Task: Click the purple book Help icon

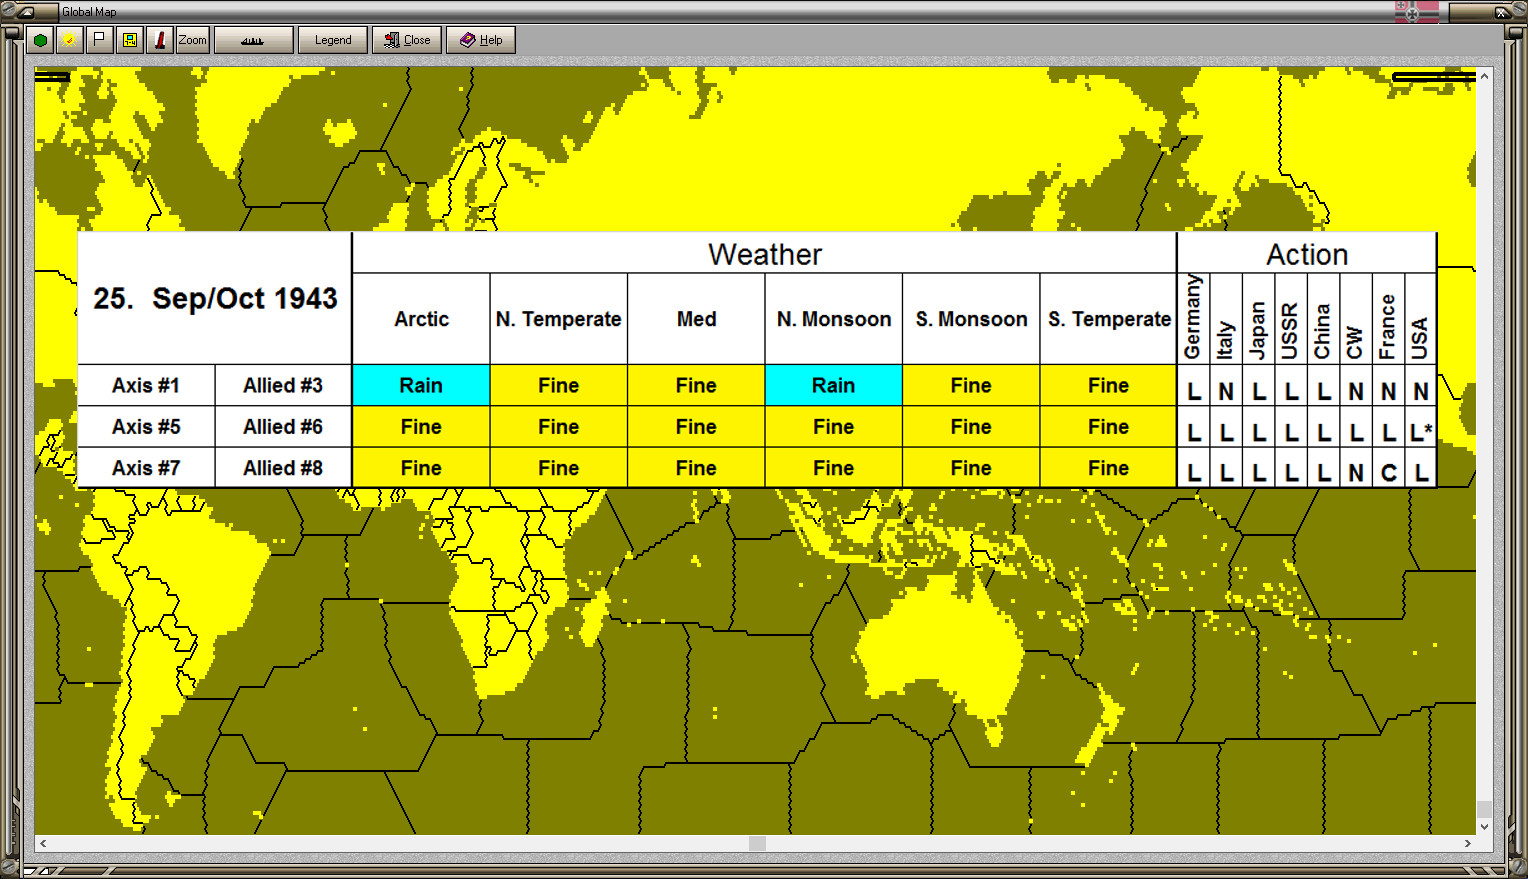Action: pyautogui.click(x=466, y=40)
